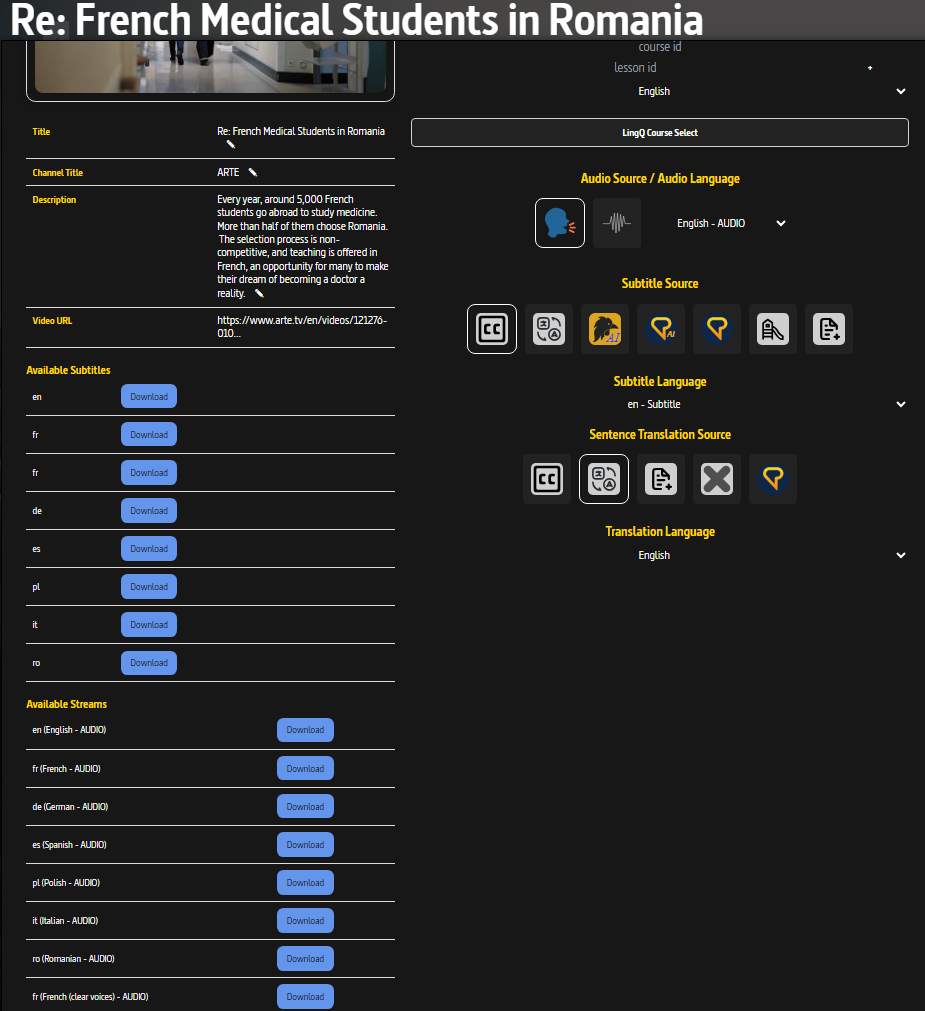Image resolution: width=925 pixels, height=1011 pixels.
Task: Select the playground slide subtitle source icon
Action: tap(773, 329)
